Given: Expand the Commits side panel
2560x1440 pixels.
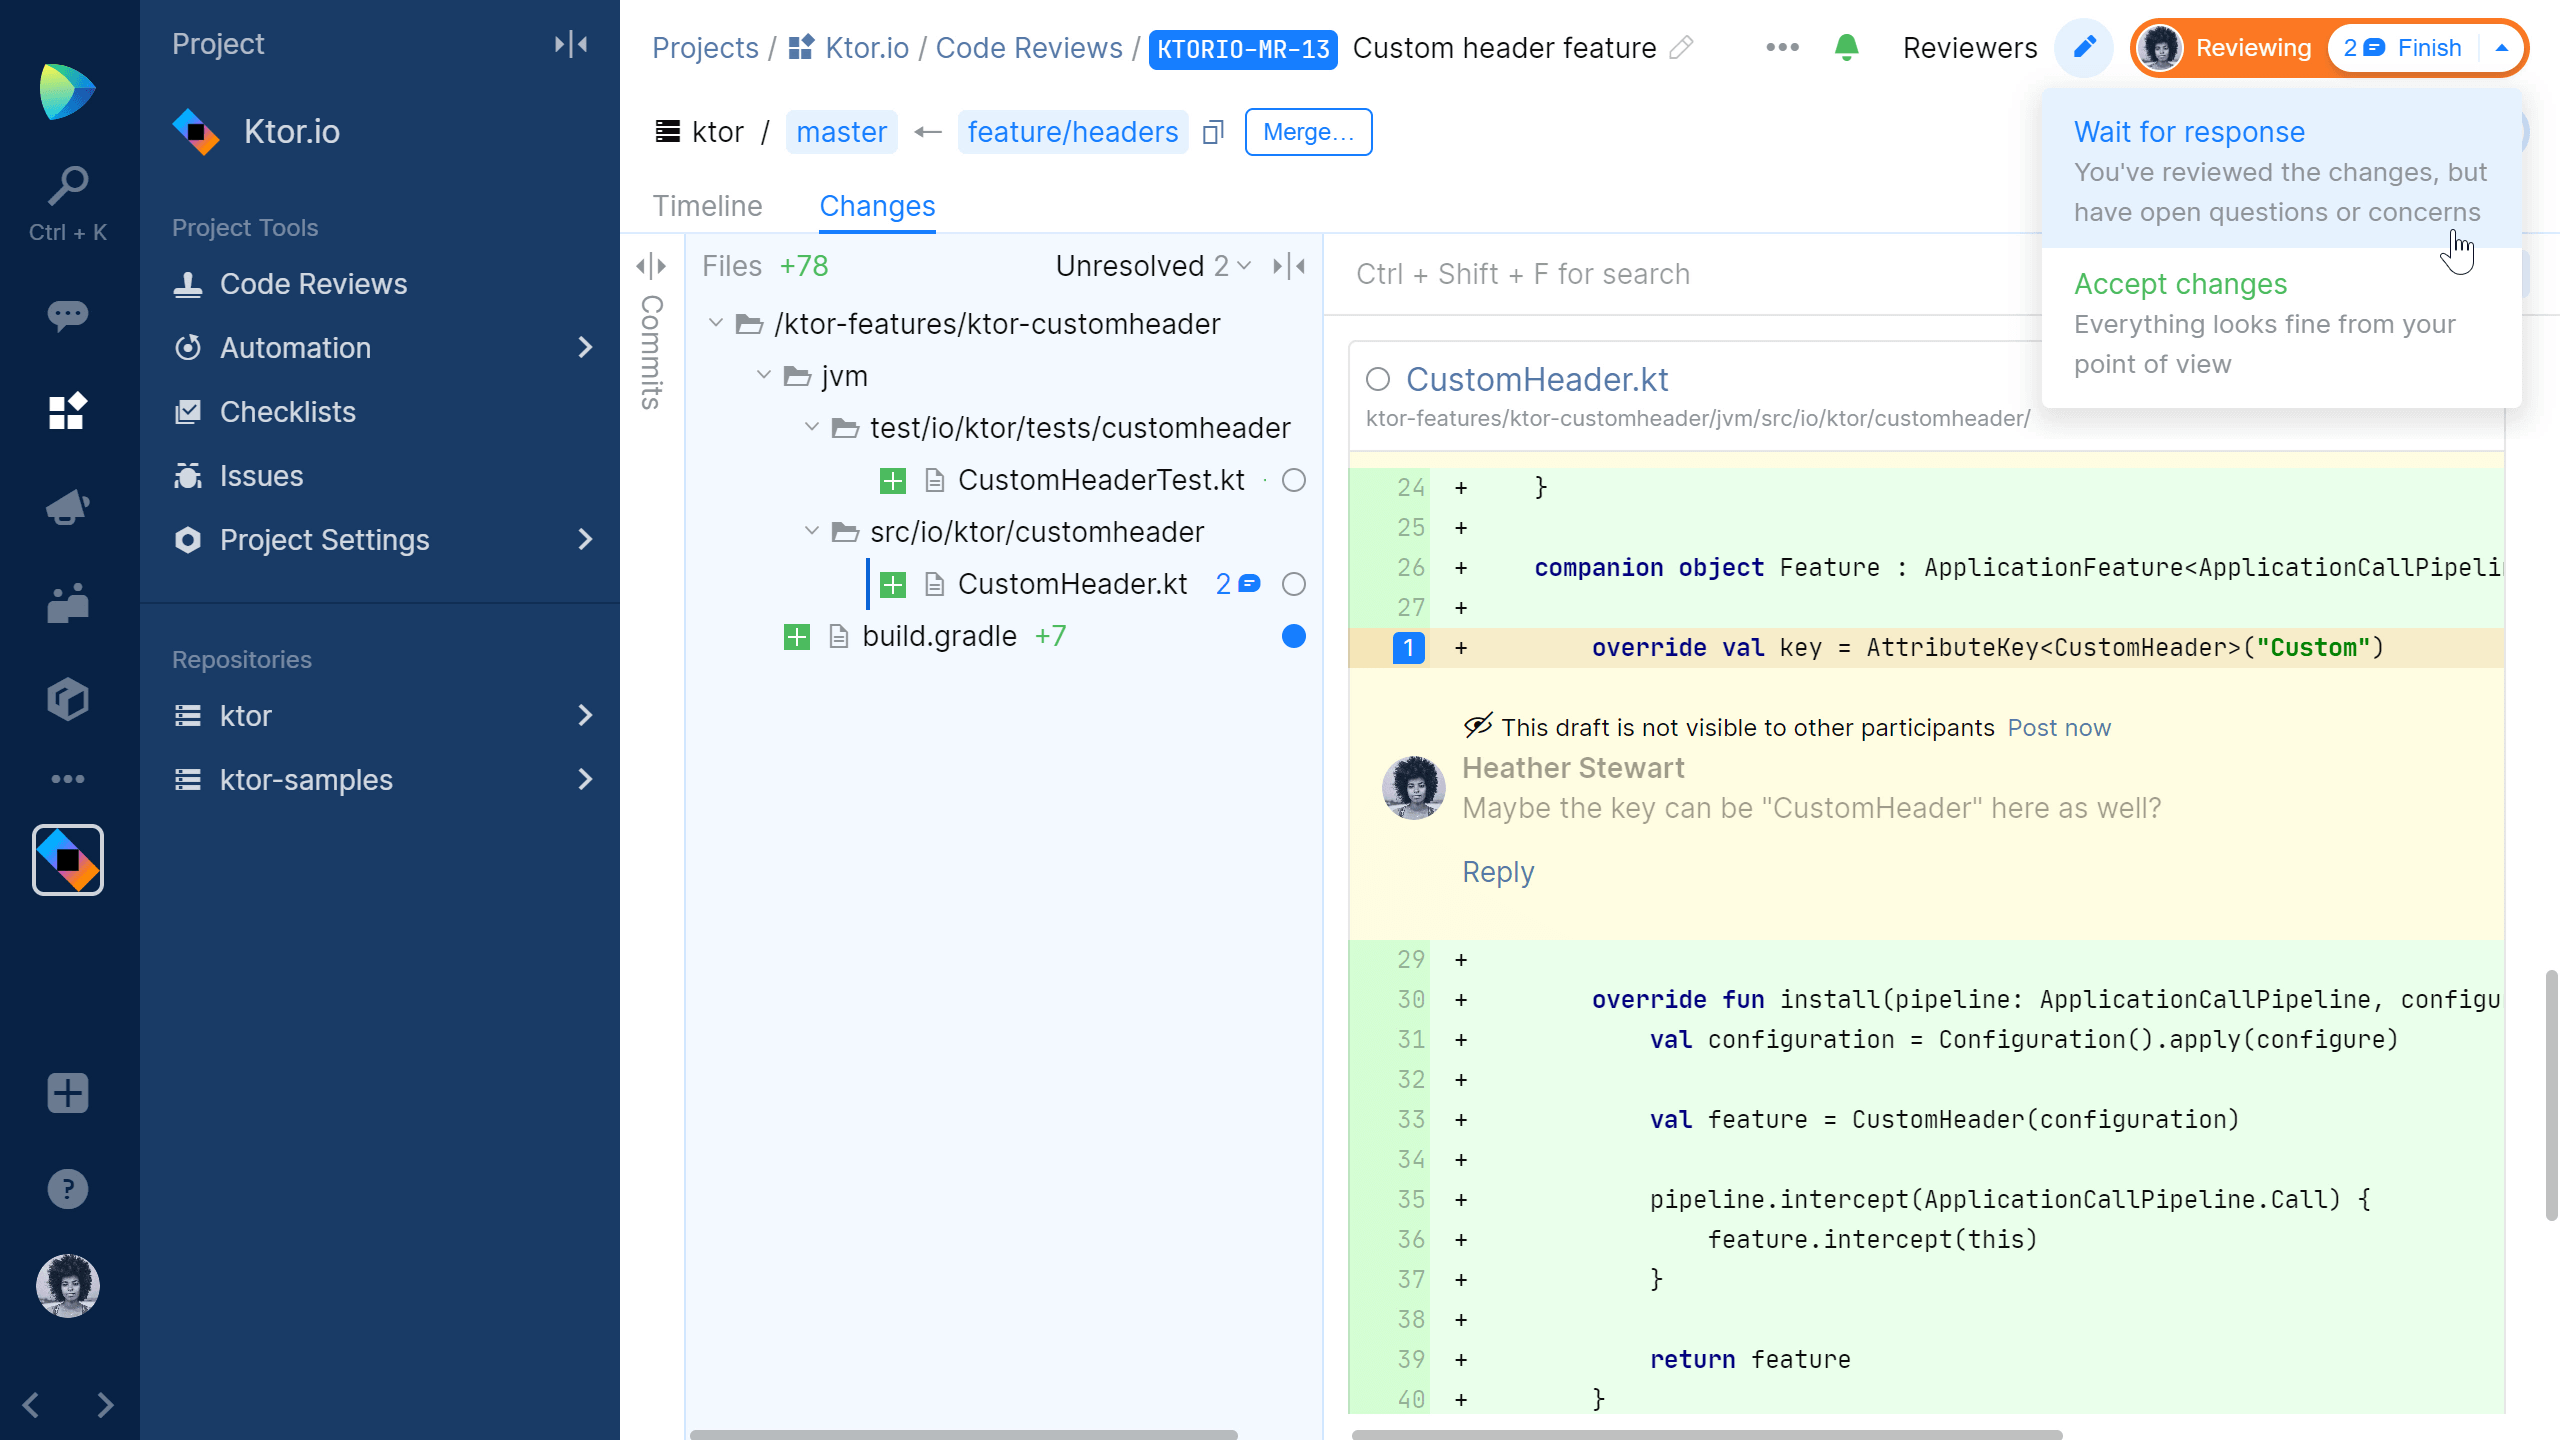Looking at the screenshot, I should point(651,266).
